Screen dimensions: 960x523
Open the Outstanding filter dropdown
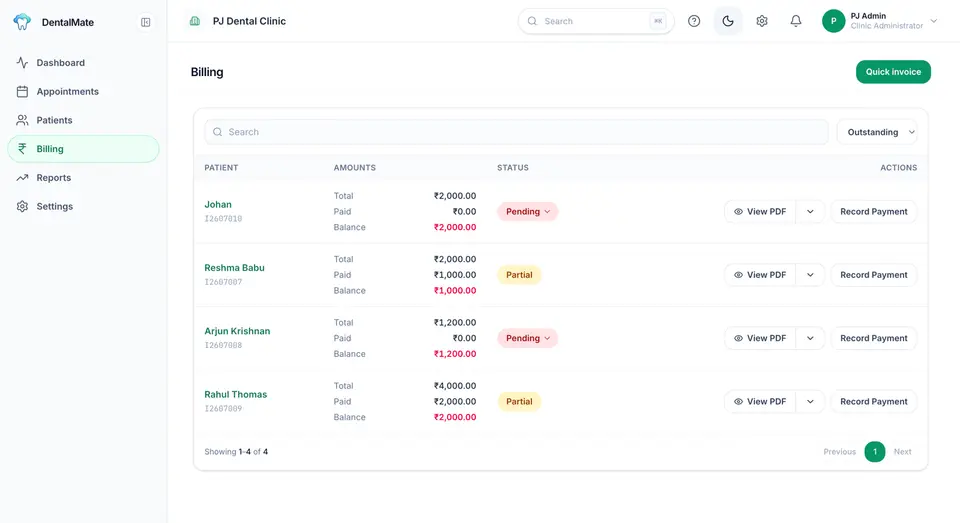[x=877, y=132]
